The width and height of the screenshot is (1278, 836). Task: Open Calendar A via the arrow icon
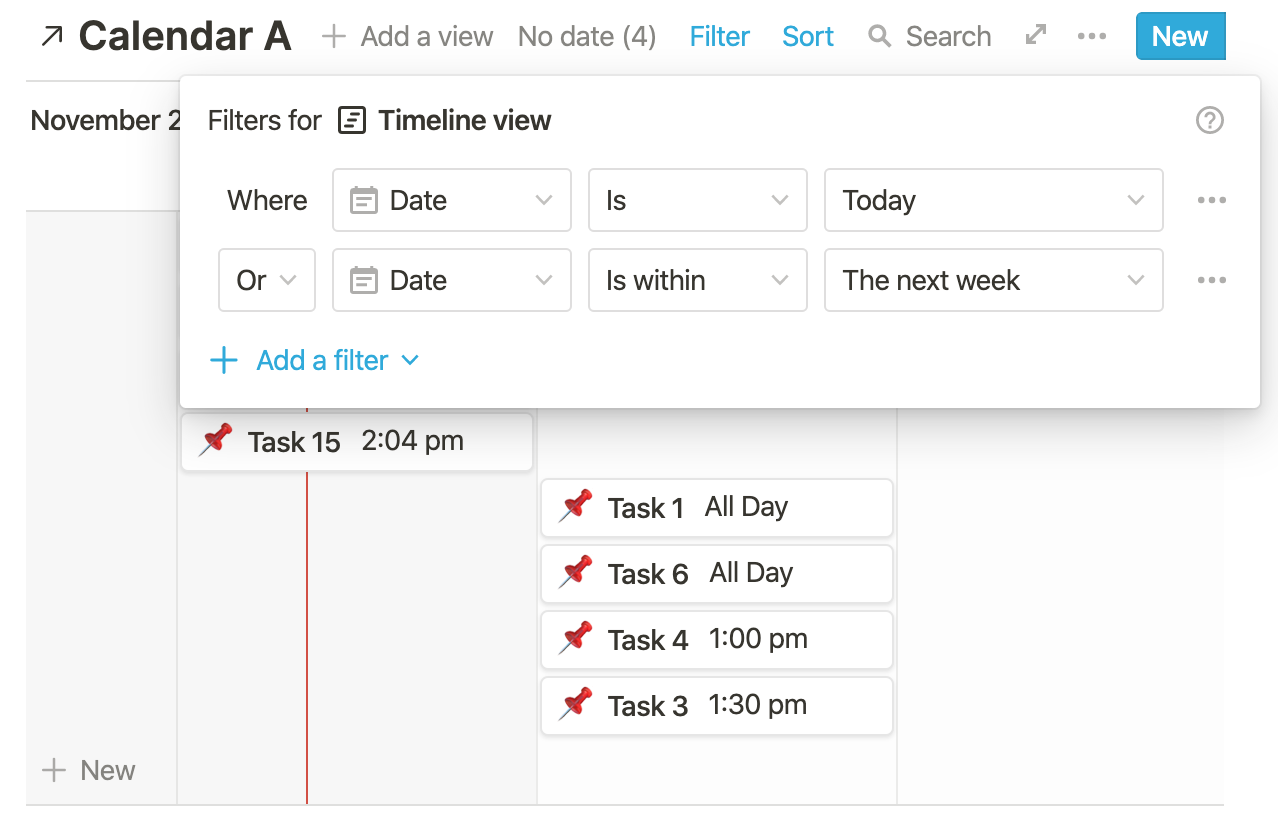tap(51, 37)
